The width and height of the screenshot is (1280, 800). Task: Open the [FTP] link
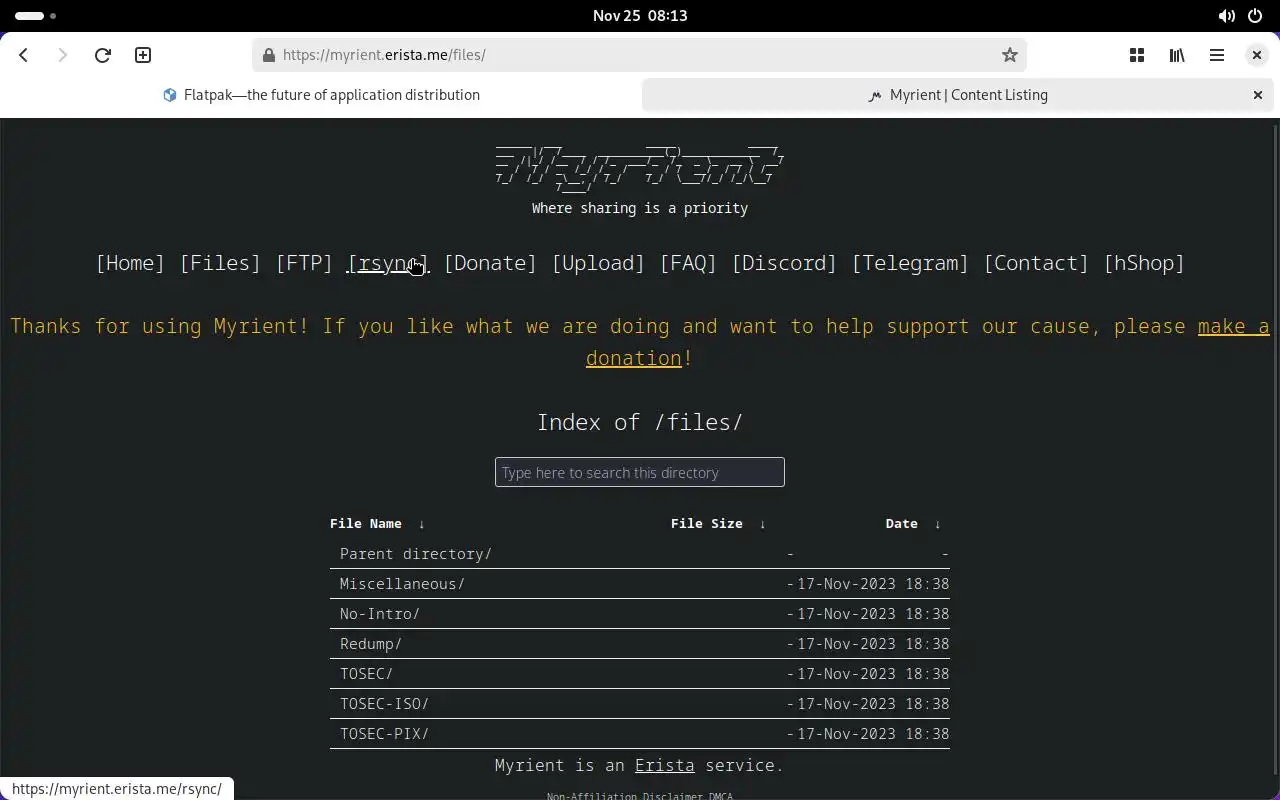click(x=304, y=263)
